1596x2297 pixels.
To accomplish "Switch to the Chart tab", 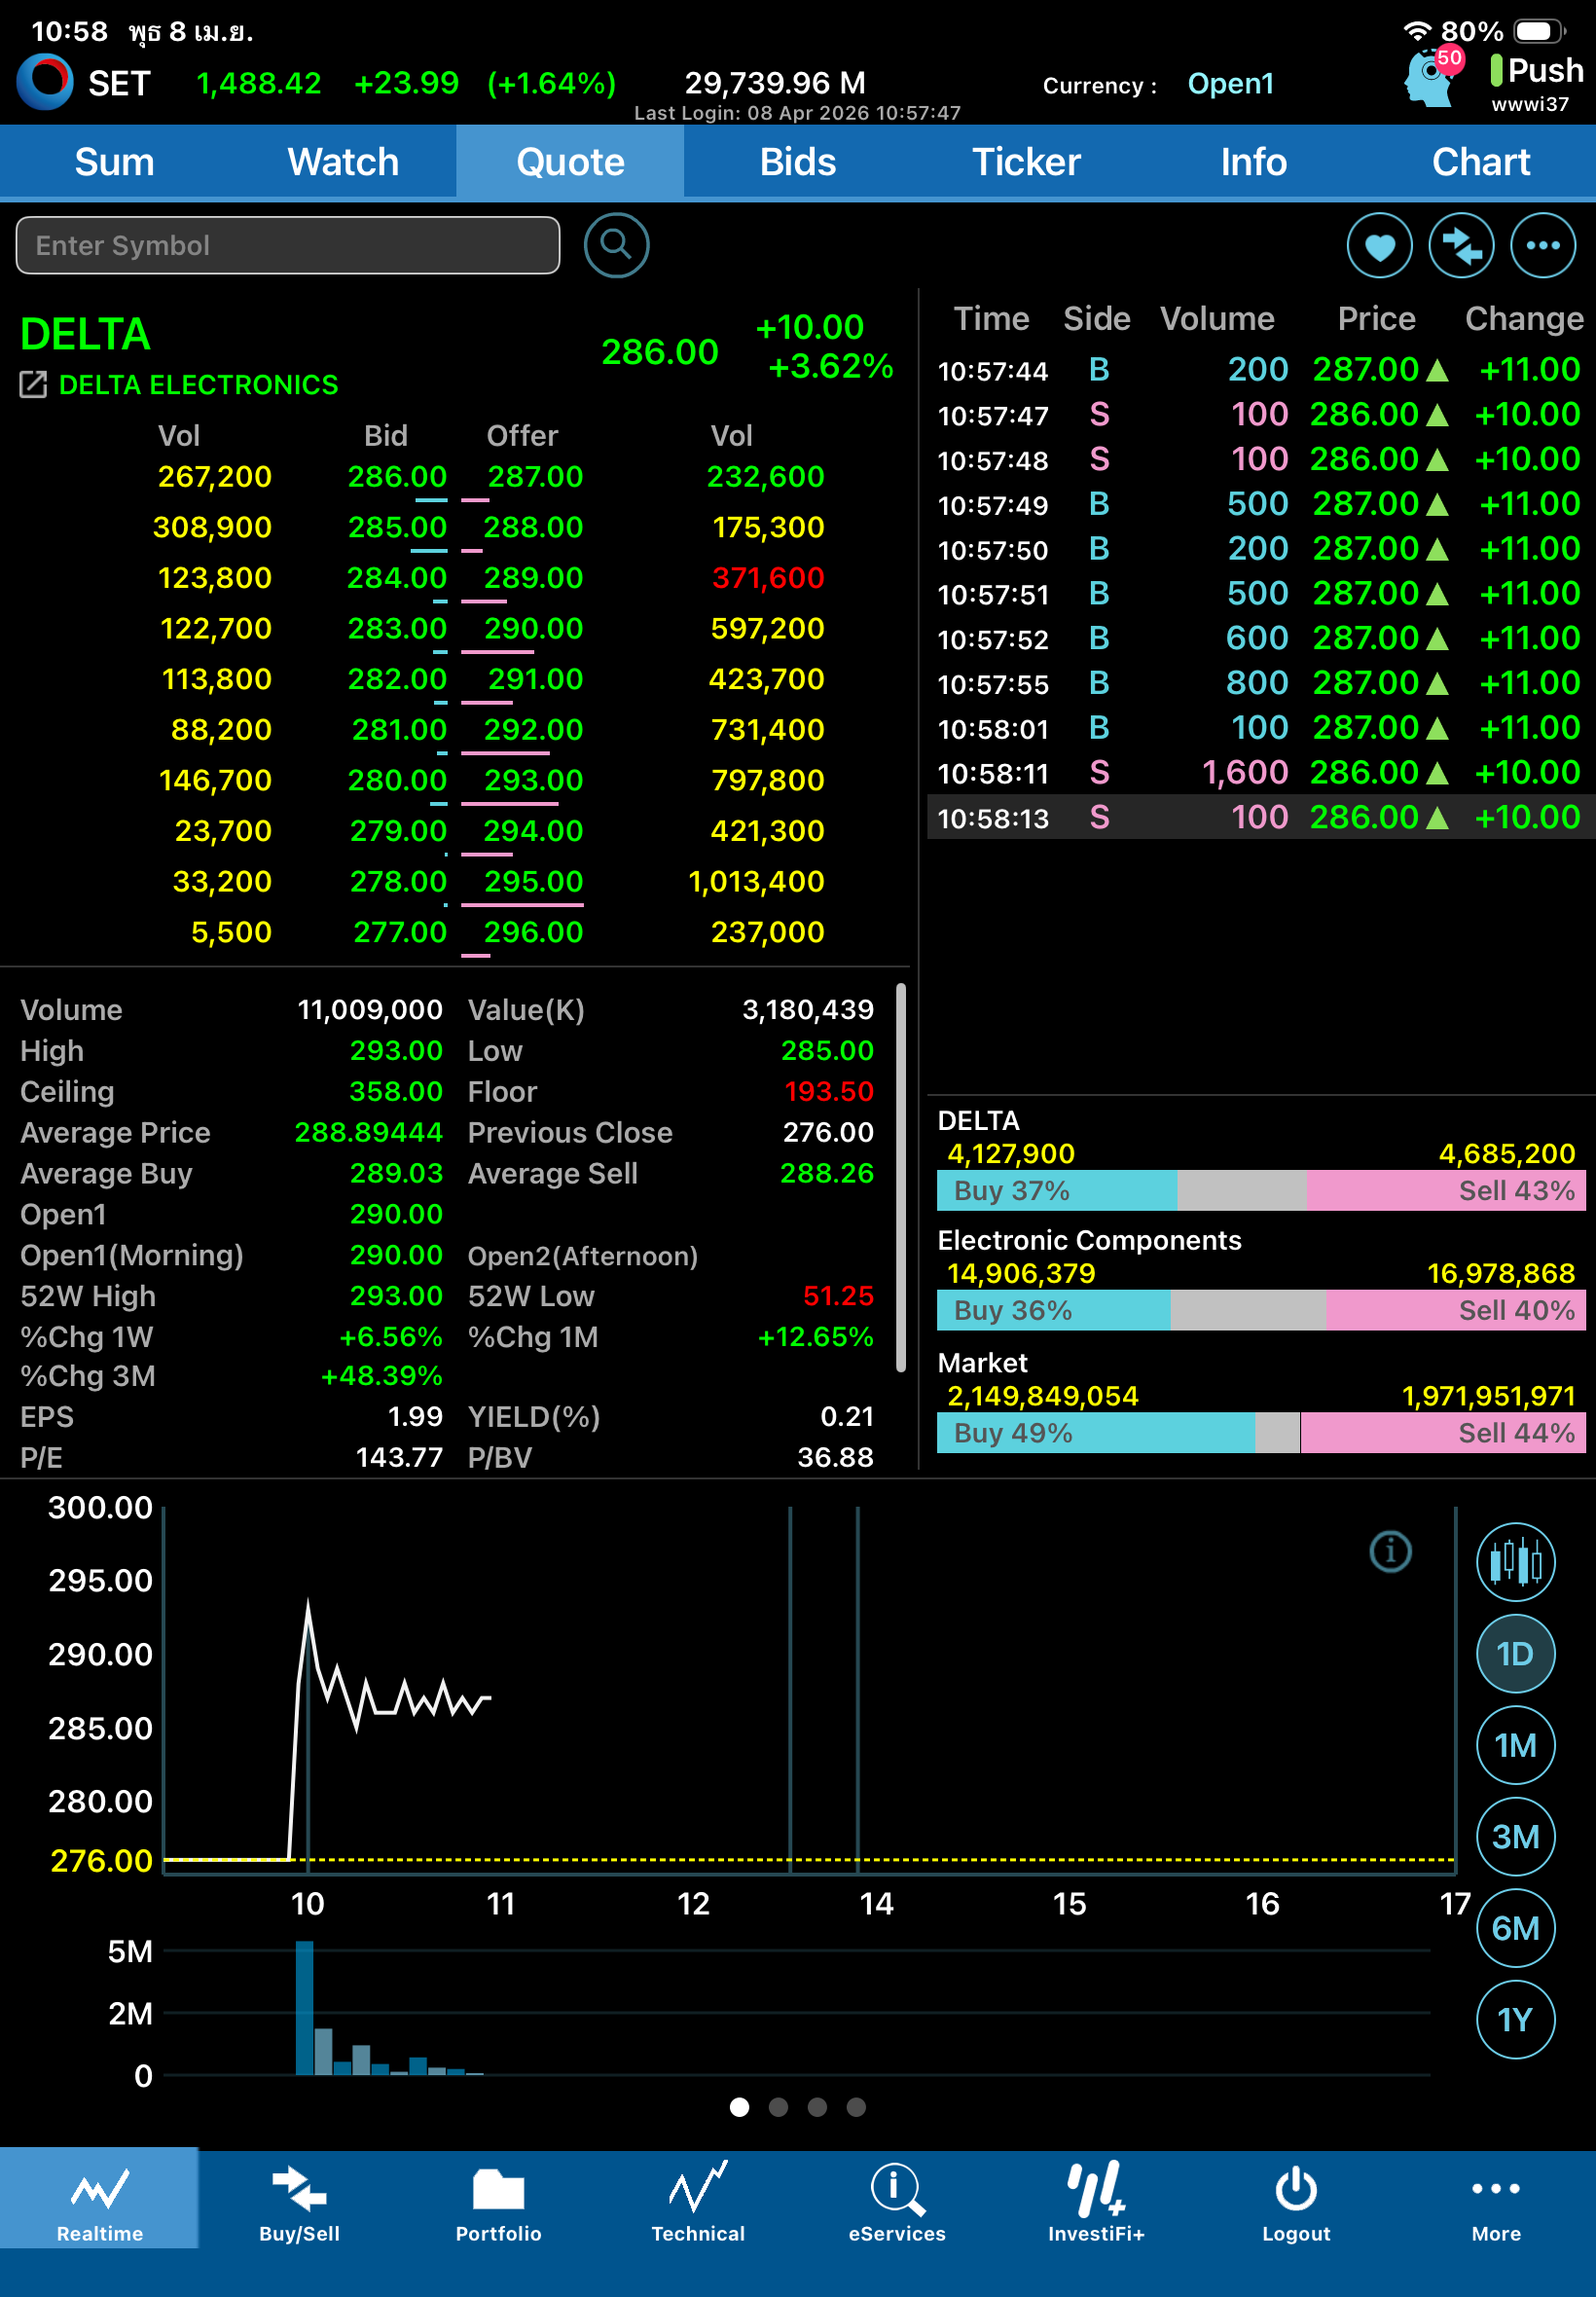I will [x=1481, y=162].
